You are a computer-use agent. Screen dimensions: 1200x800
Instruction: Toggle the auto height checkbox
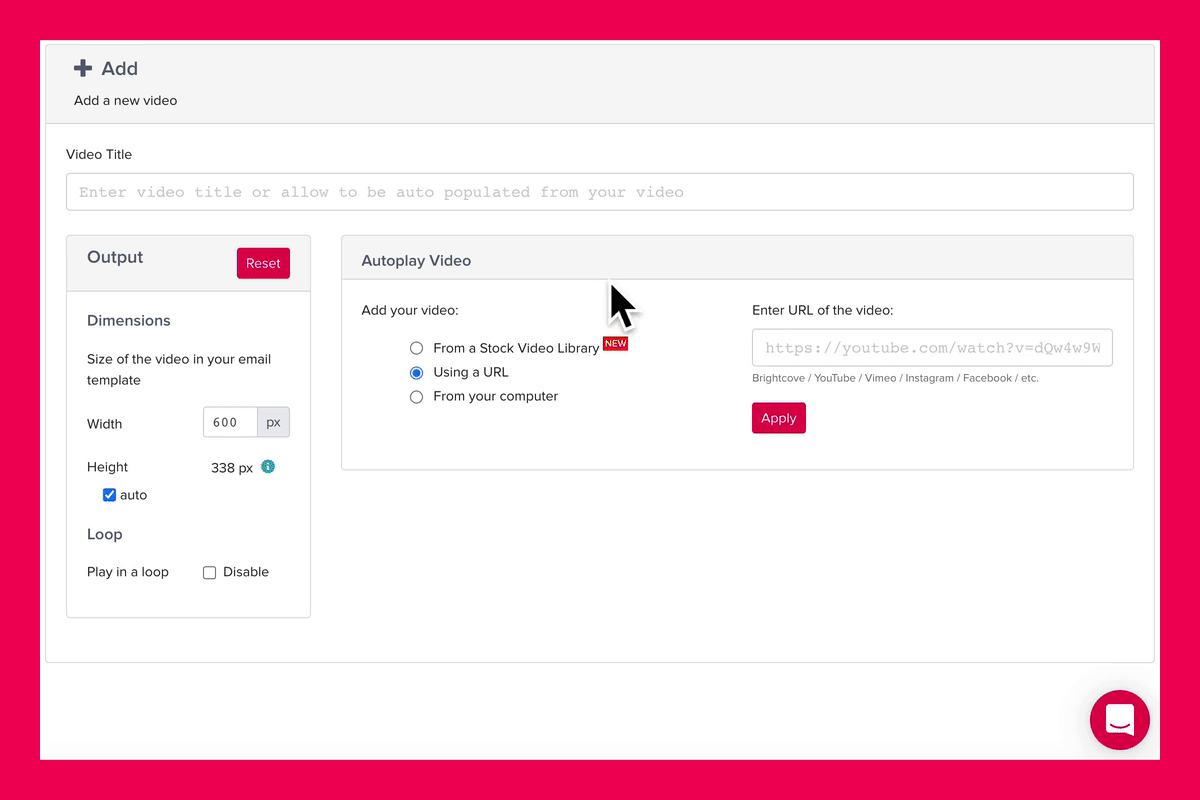click(x=109, y=495)
